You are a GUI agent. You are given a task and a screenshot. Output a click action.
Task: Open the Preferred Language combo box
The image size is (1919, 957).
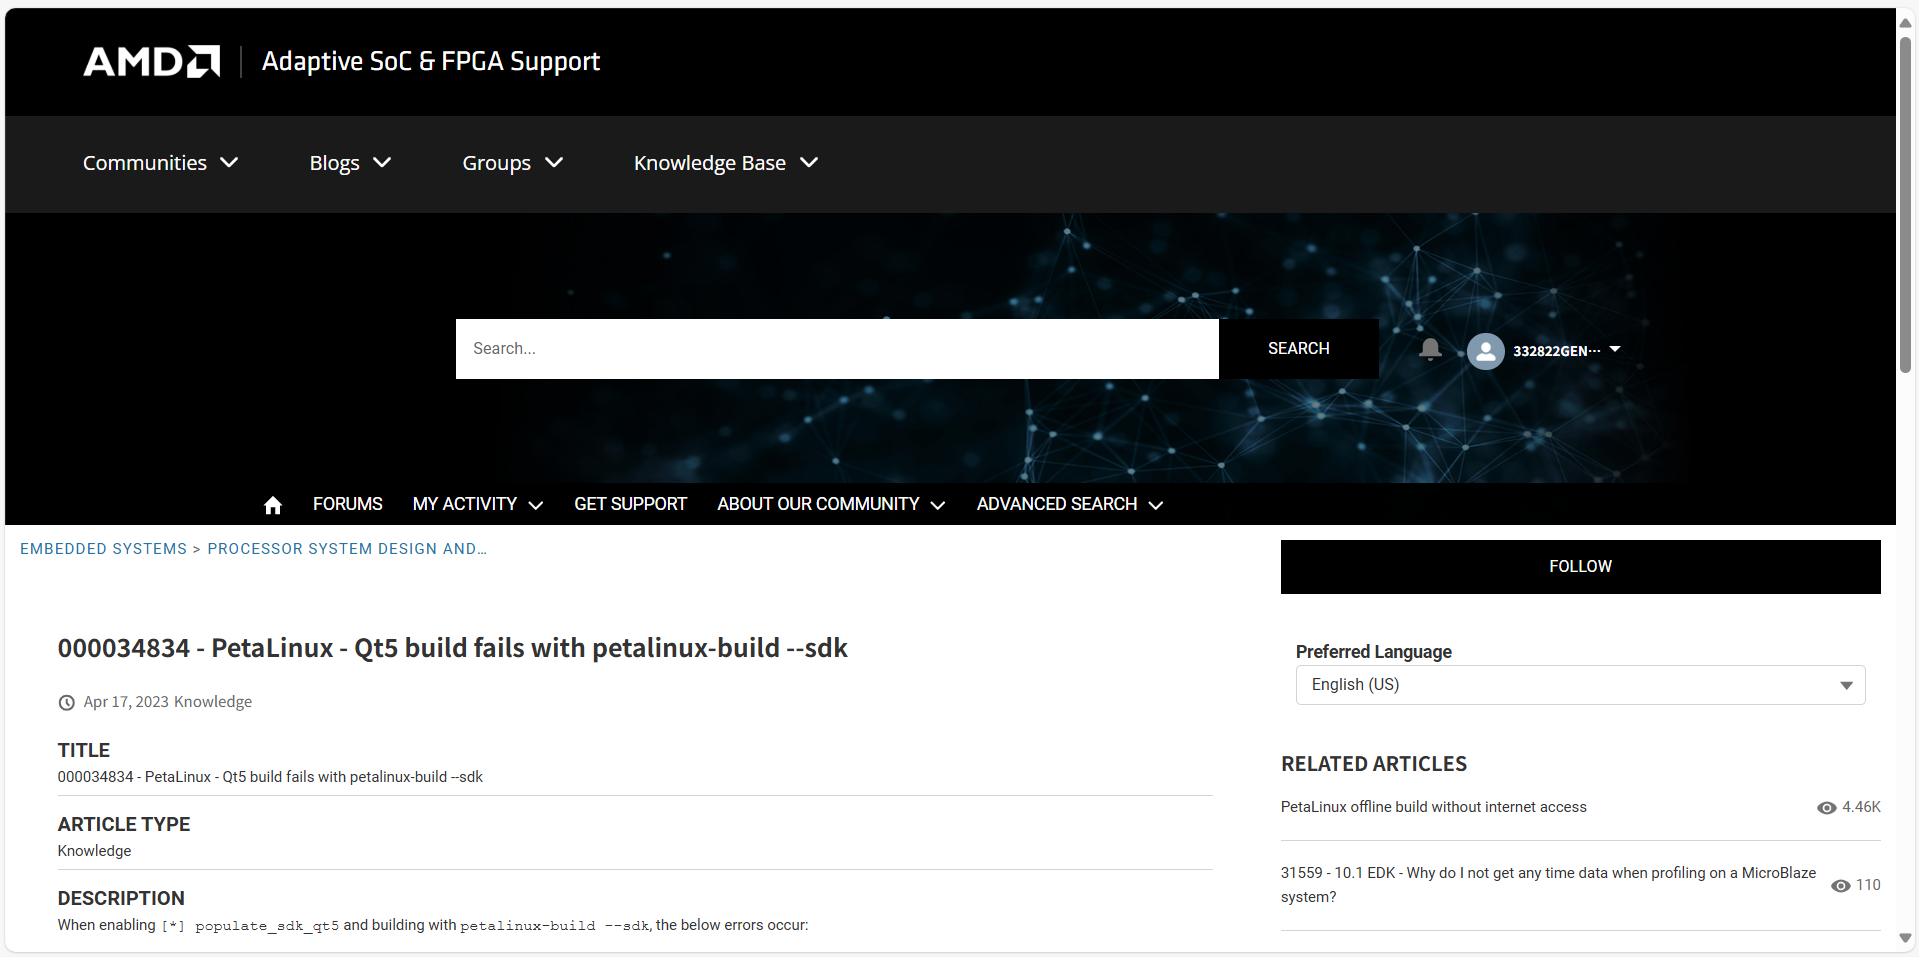(x=1580, y=685)
